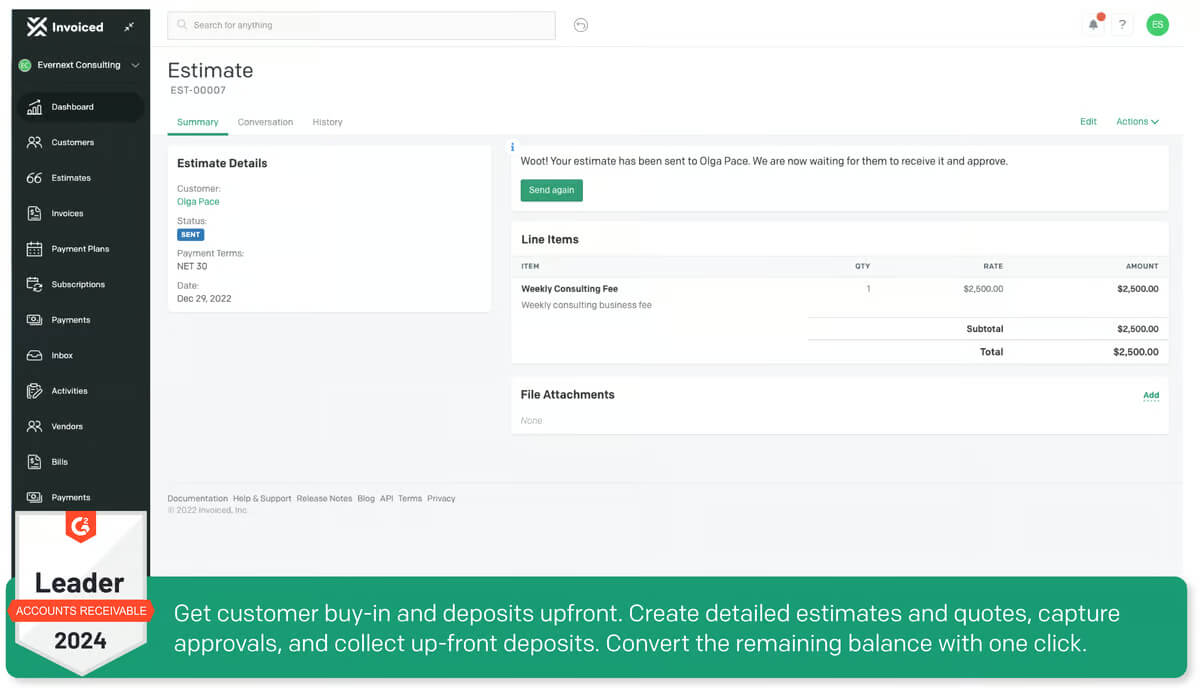The width and height of the screenshot is (1200, 688).
Task: Open Payments icon below Subscriptions
Action: coord(34,320)
